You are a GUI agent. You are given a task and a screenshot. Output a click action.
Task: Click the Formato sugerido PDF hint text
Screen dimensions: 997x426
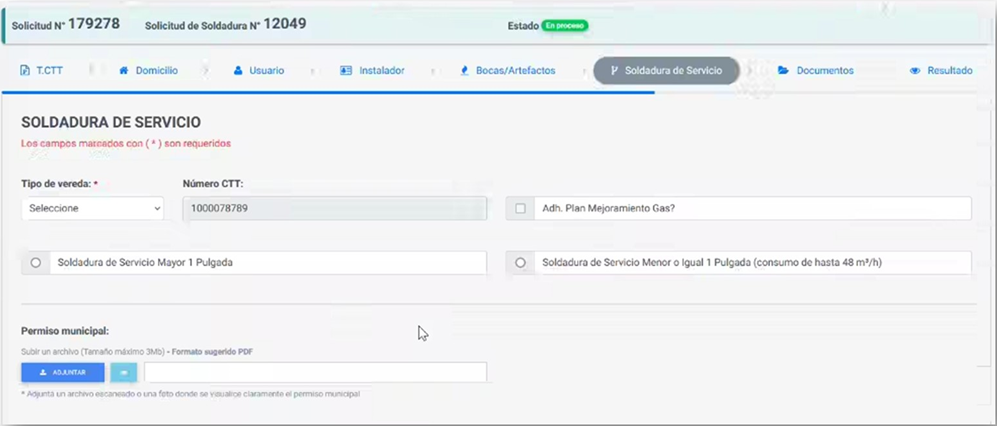tap(210, 352)
